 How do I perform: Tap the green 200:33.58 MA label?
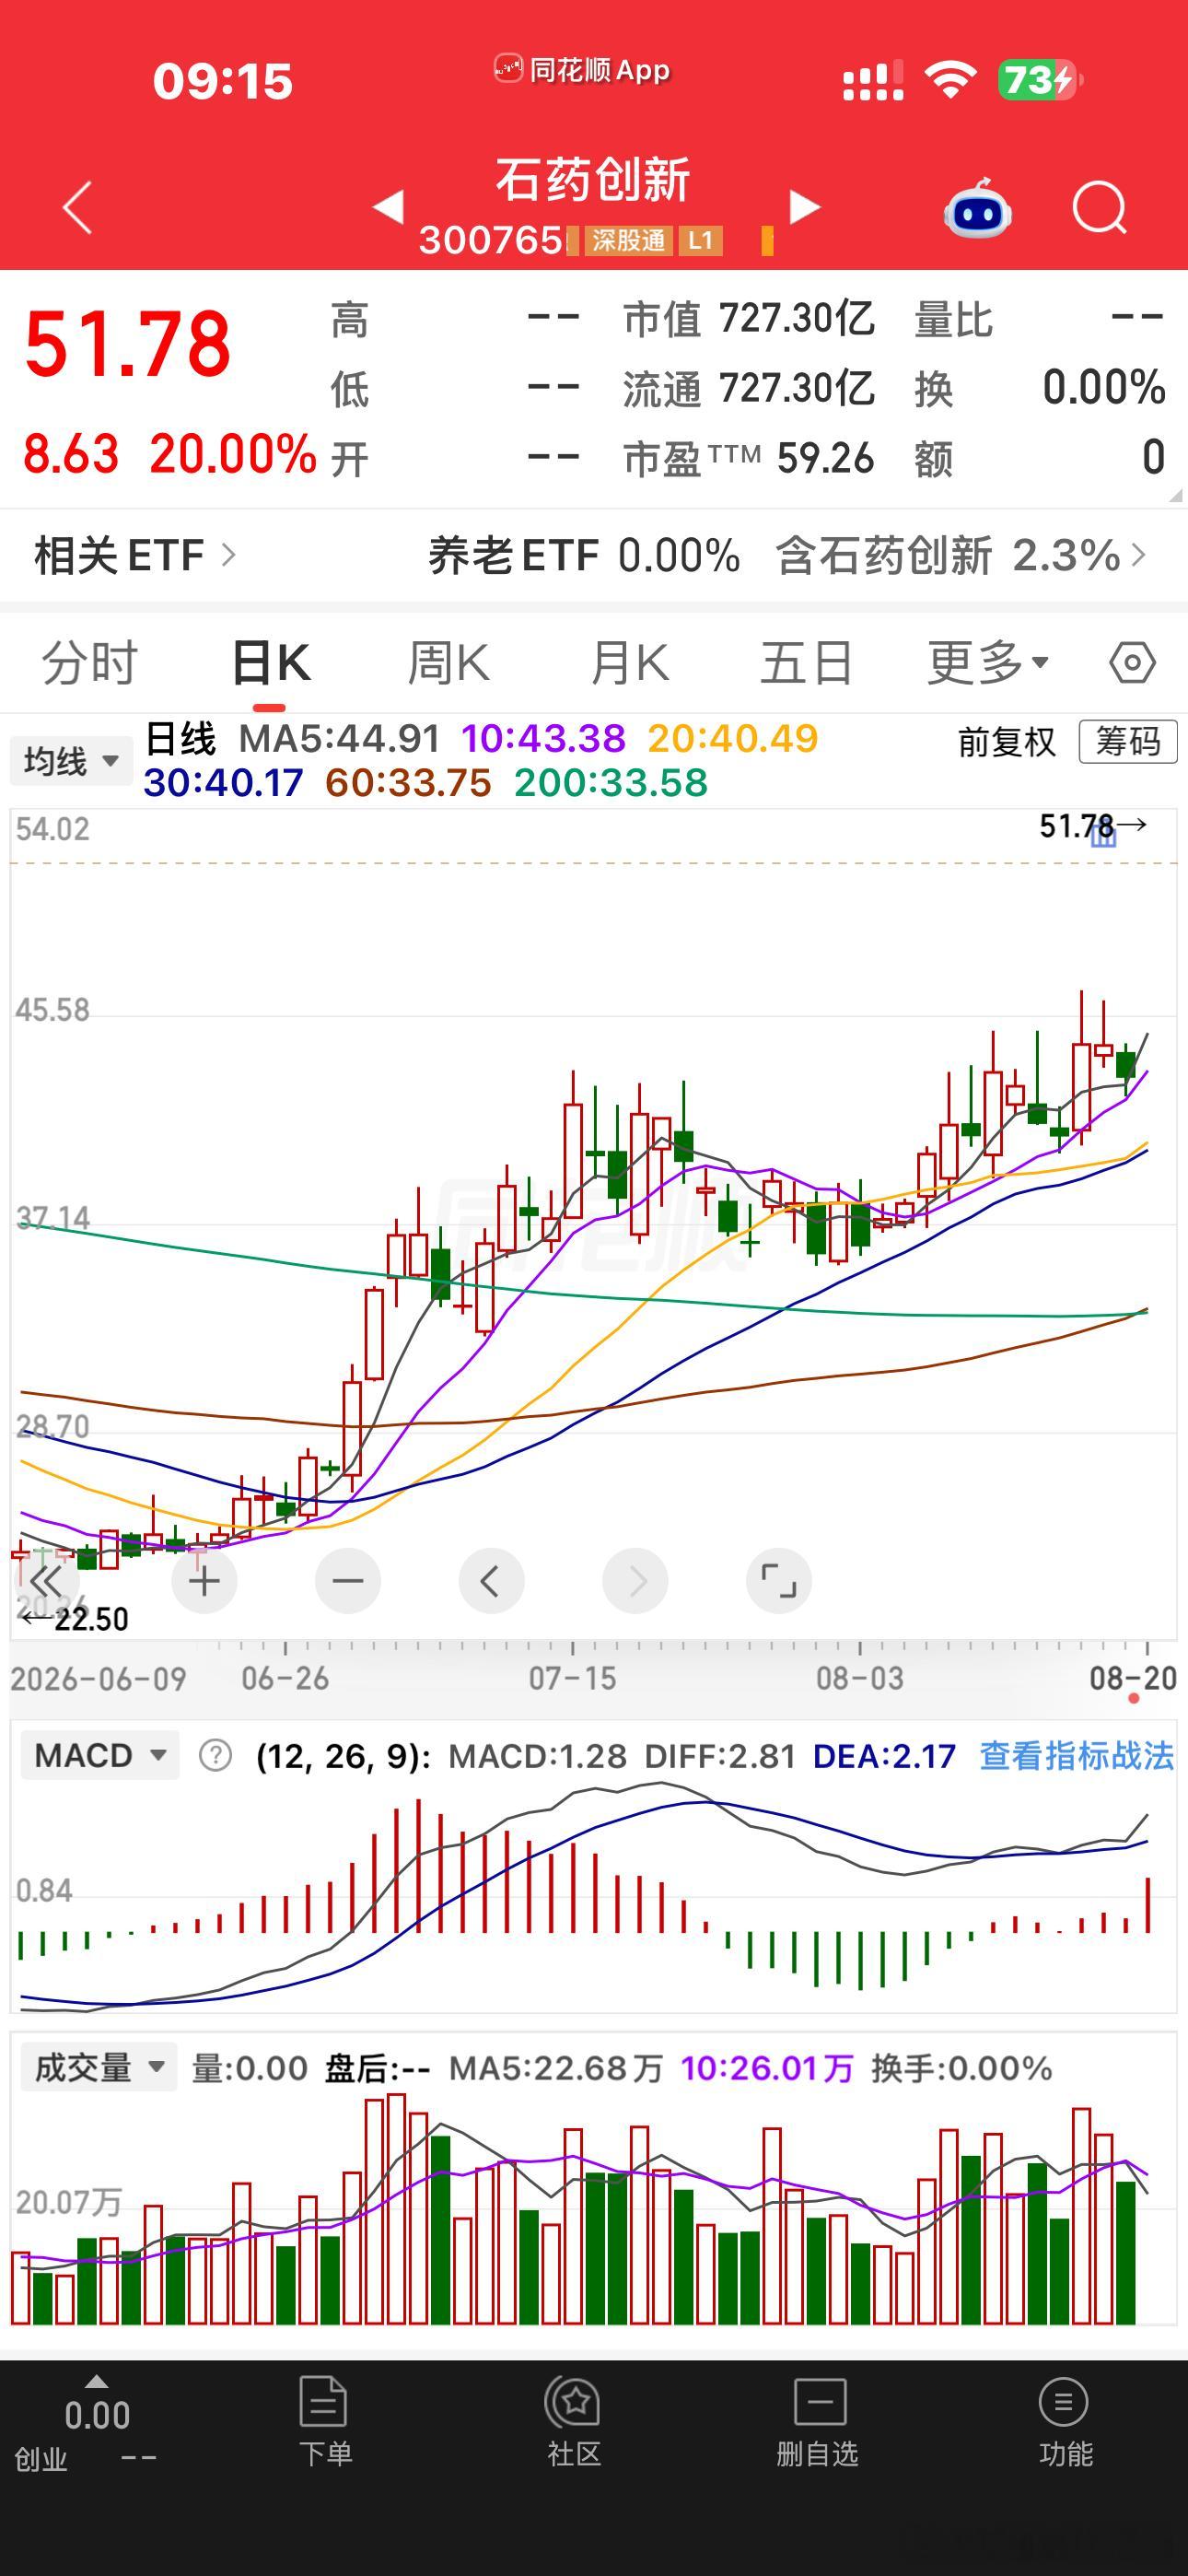pyautogui.click(x=611, y=783)
